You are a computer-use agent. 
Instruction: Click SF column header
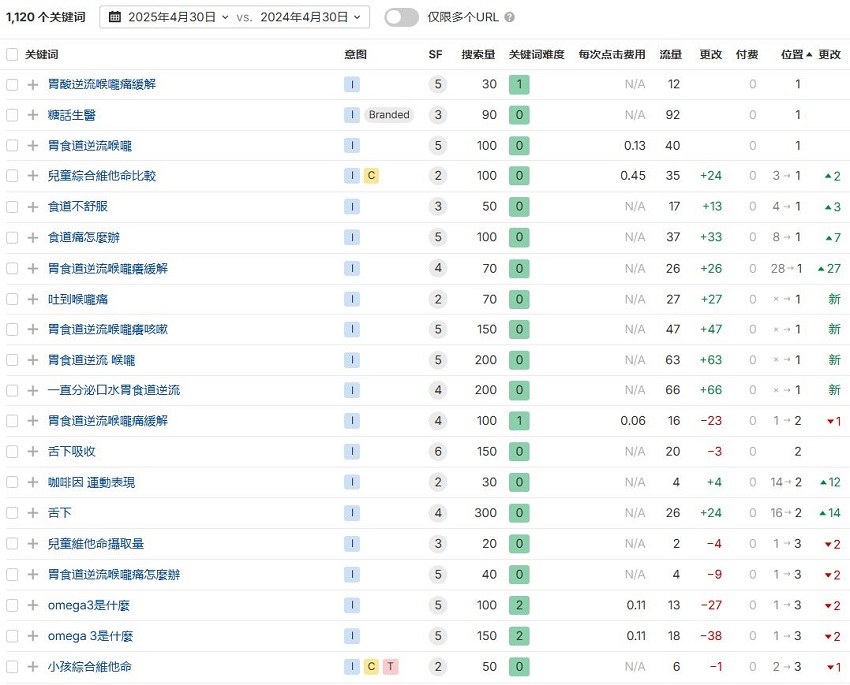435,54
